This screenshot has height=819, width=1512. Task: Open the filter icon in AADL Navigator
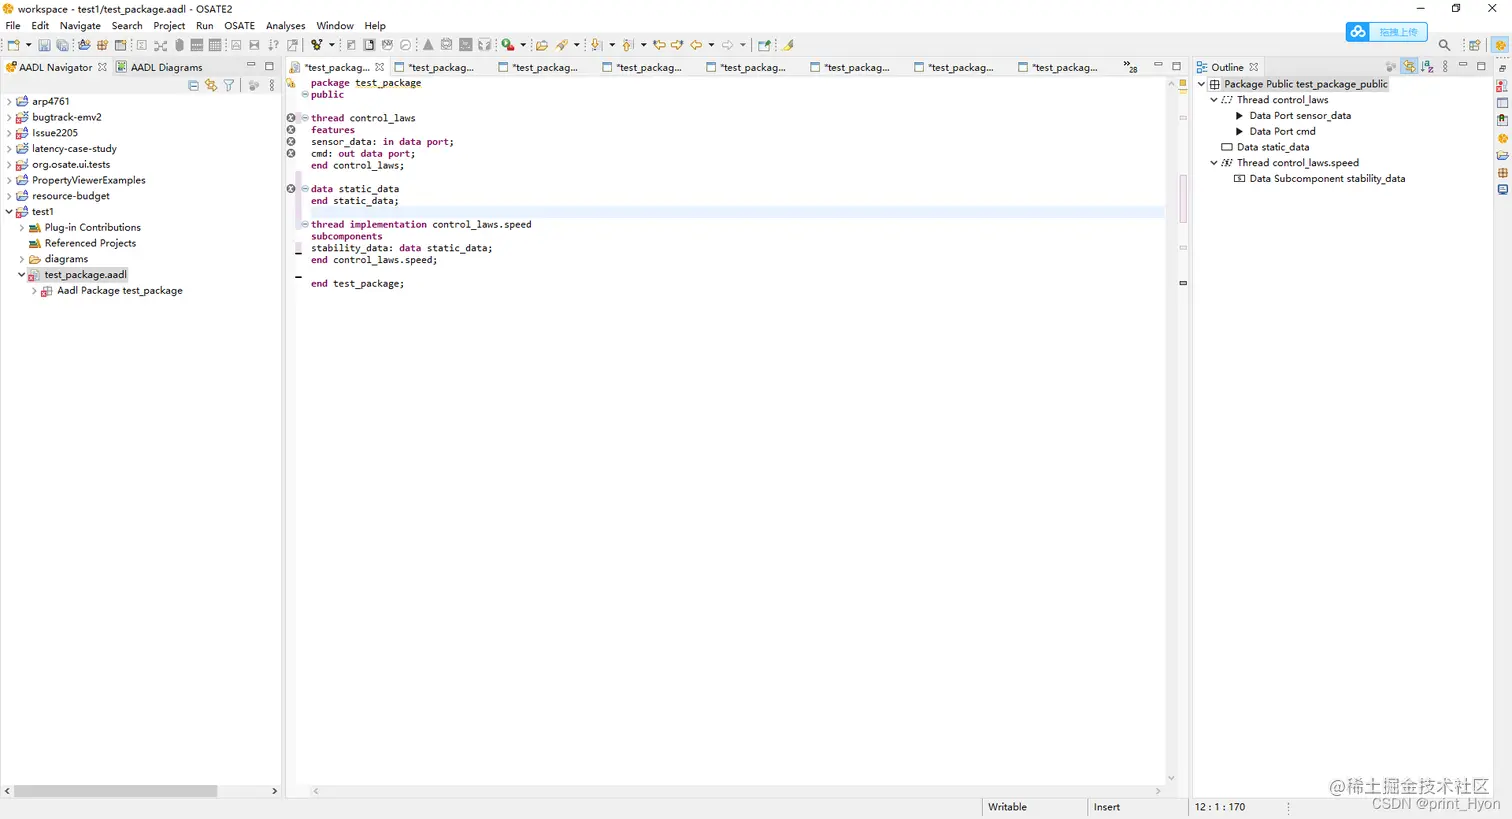(x=229, y=86)
